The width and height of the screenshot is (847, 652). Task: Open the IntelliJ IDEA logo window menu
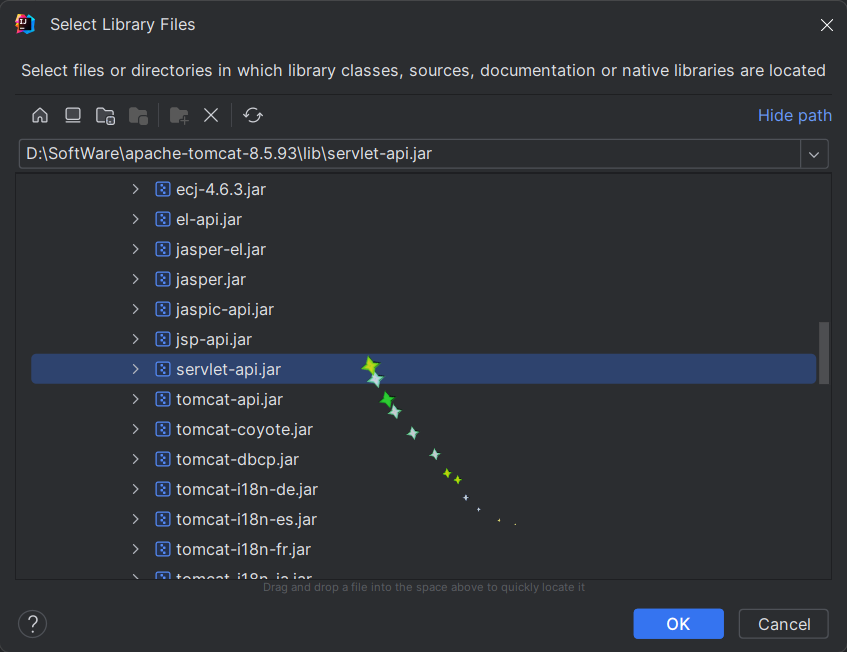(25, 24)
